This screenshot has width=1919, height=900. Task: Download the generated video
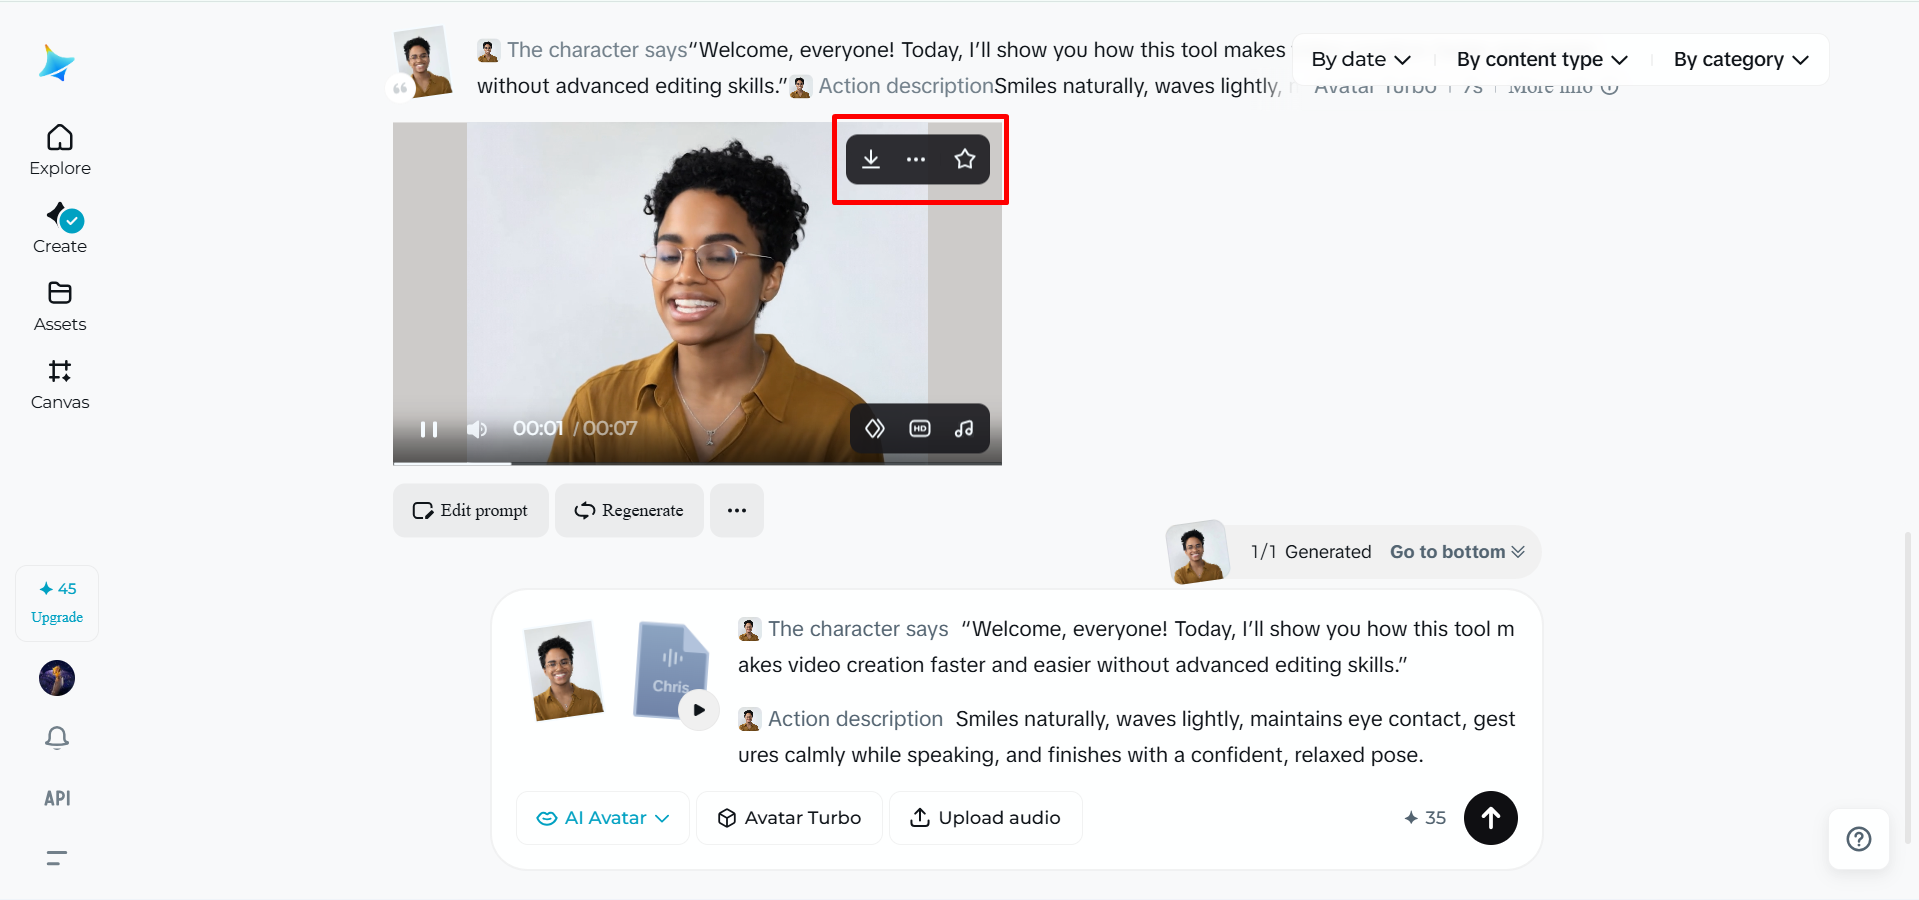pos(871,159)
